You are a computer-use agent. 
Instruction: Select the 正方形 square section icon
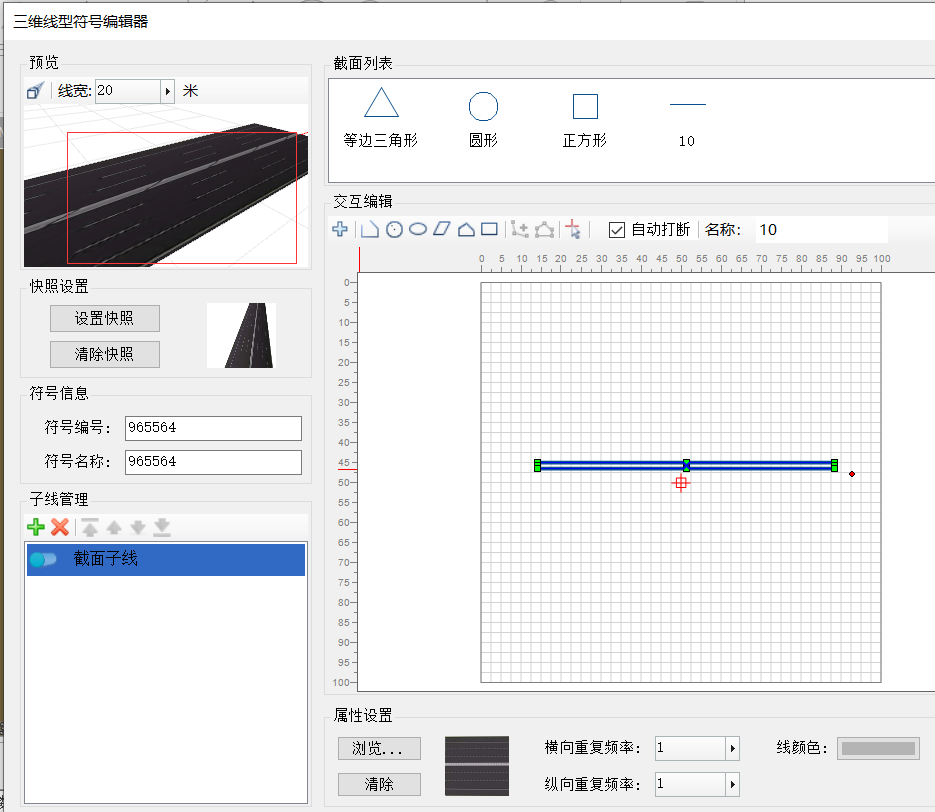point(585,107)
